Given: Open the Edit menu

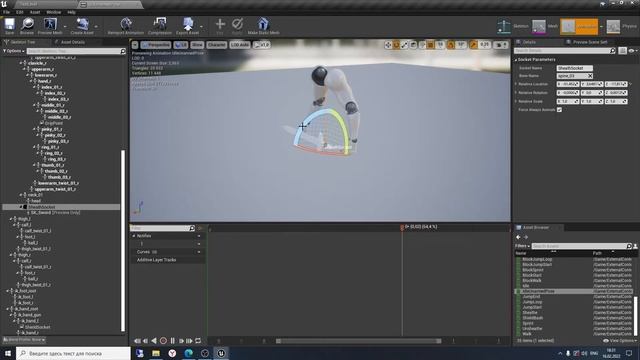Looking at the screenshot, I should pos(20,12).
